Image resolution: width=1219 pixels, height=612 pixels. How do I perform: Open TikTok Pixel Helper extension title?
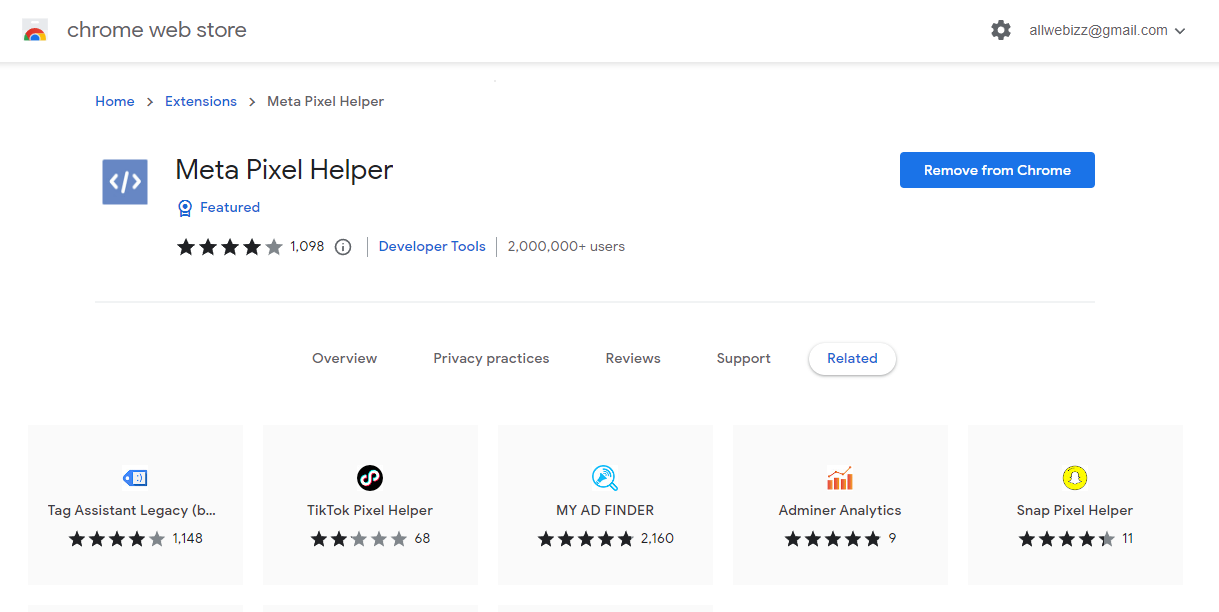(x=370, y=510)
